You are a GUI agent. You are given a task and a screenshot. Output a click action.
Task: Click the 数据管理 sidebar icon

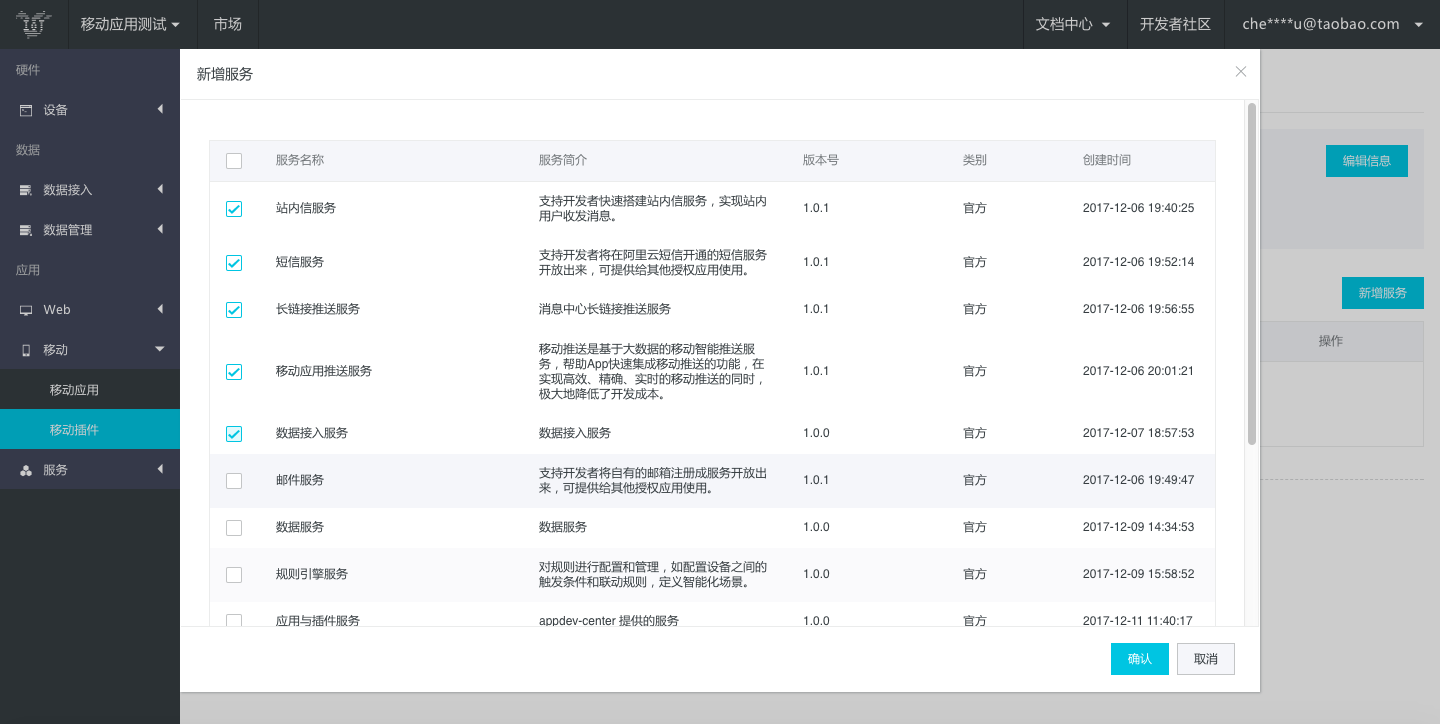(26, 230)
